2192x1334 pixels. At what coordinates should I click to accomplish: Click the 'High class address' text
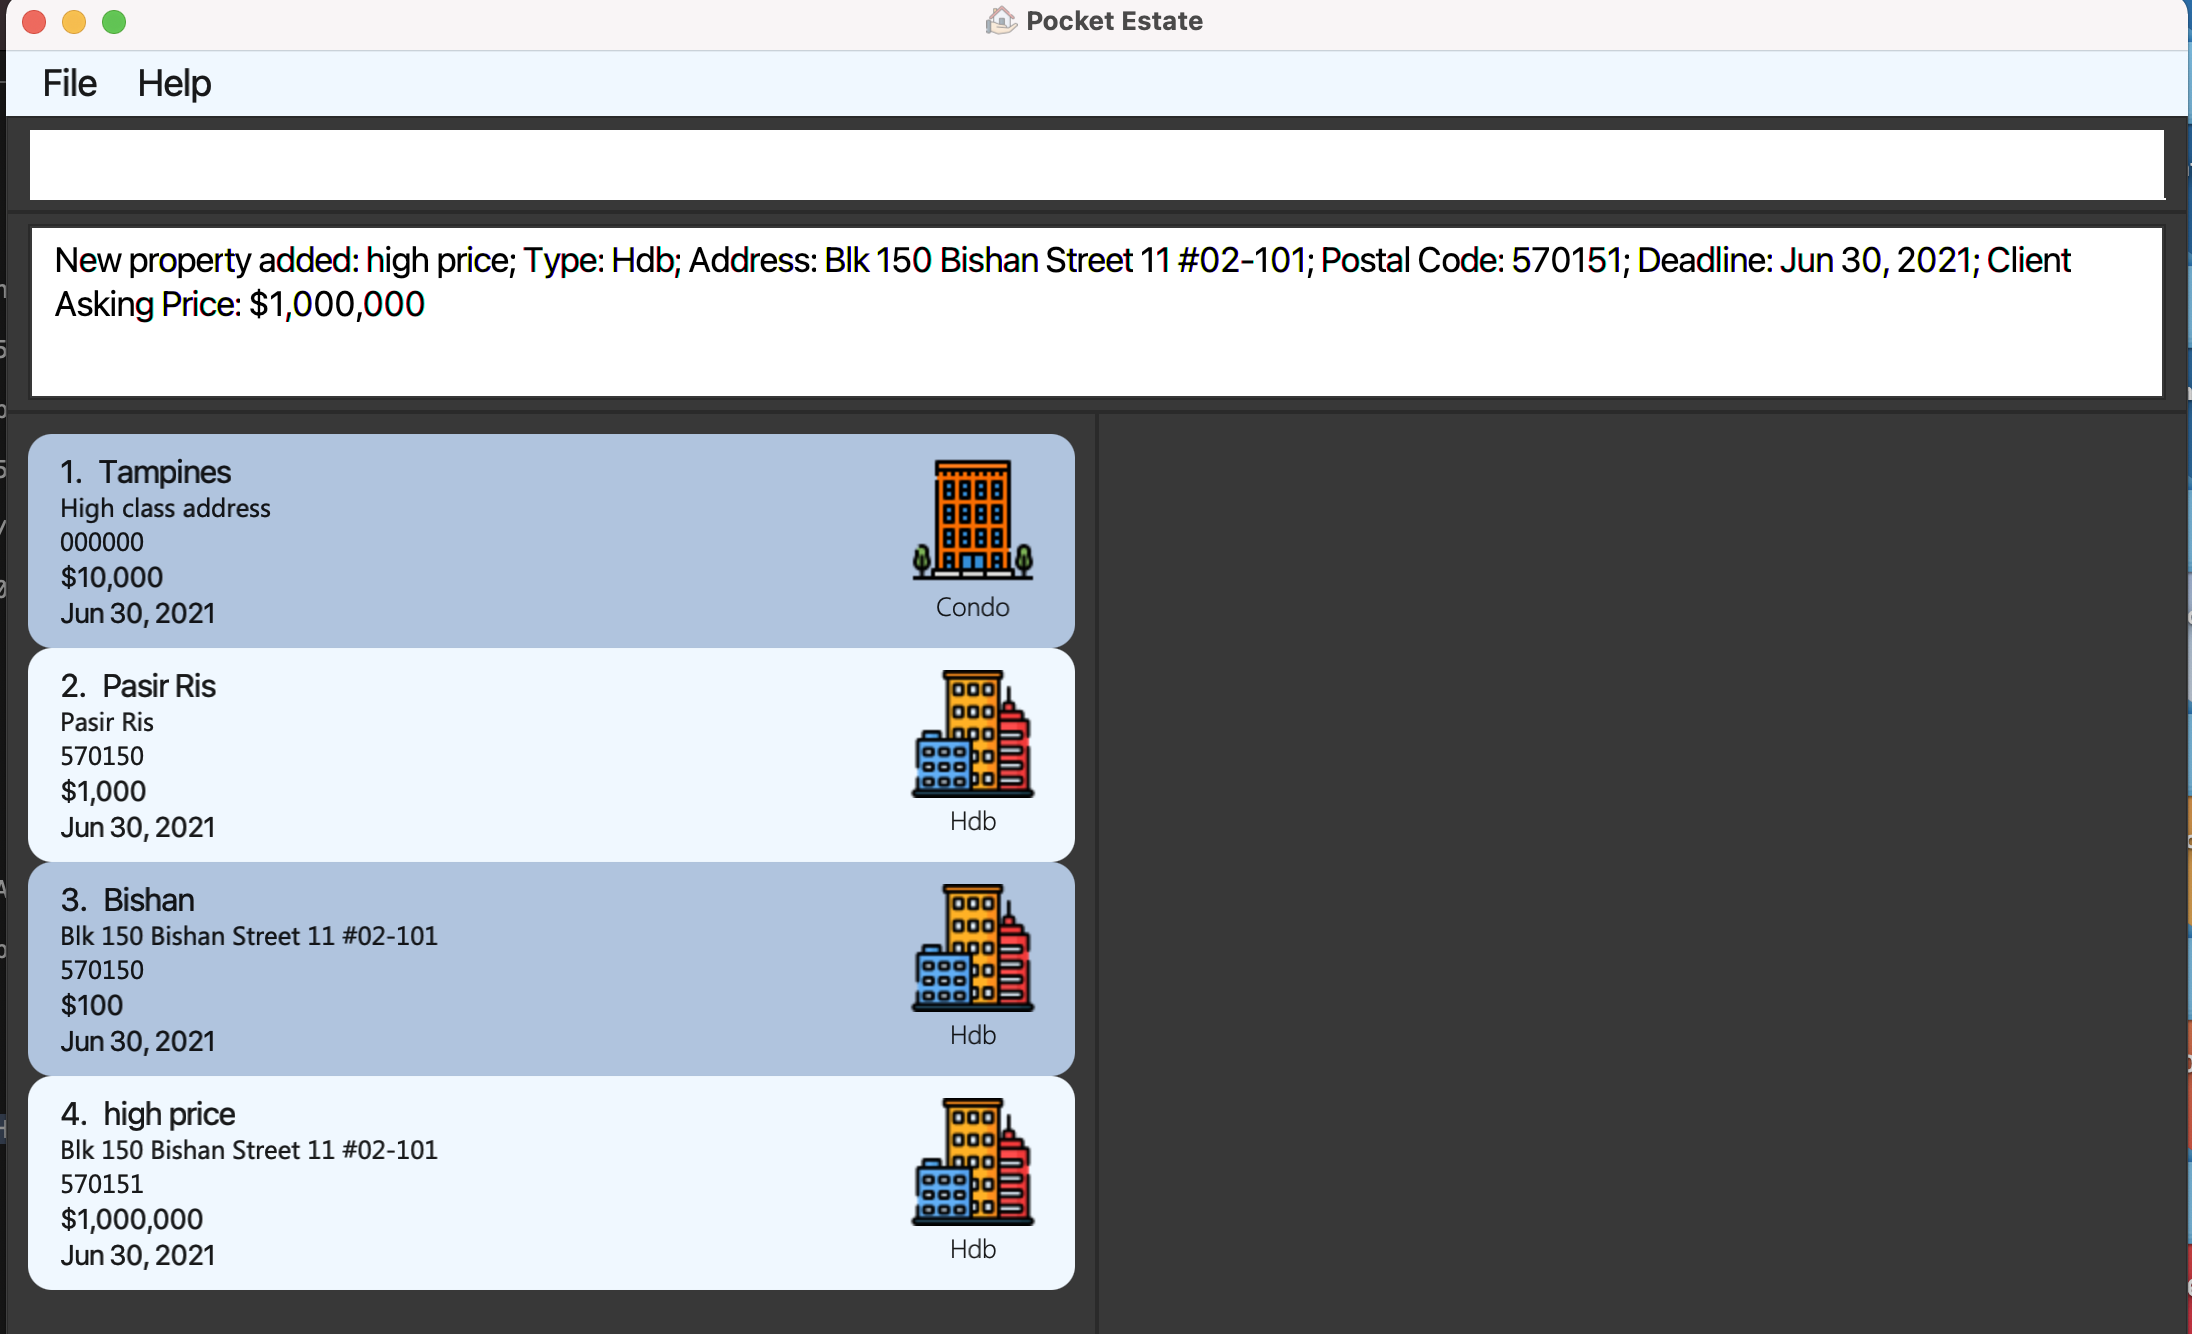pos(165,508)
